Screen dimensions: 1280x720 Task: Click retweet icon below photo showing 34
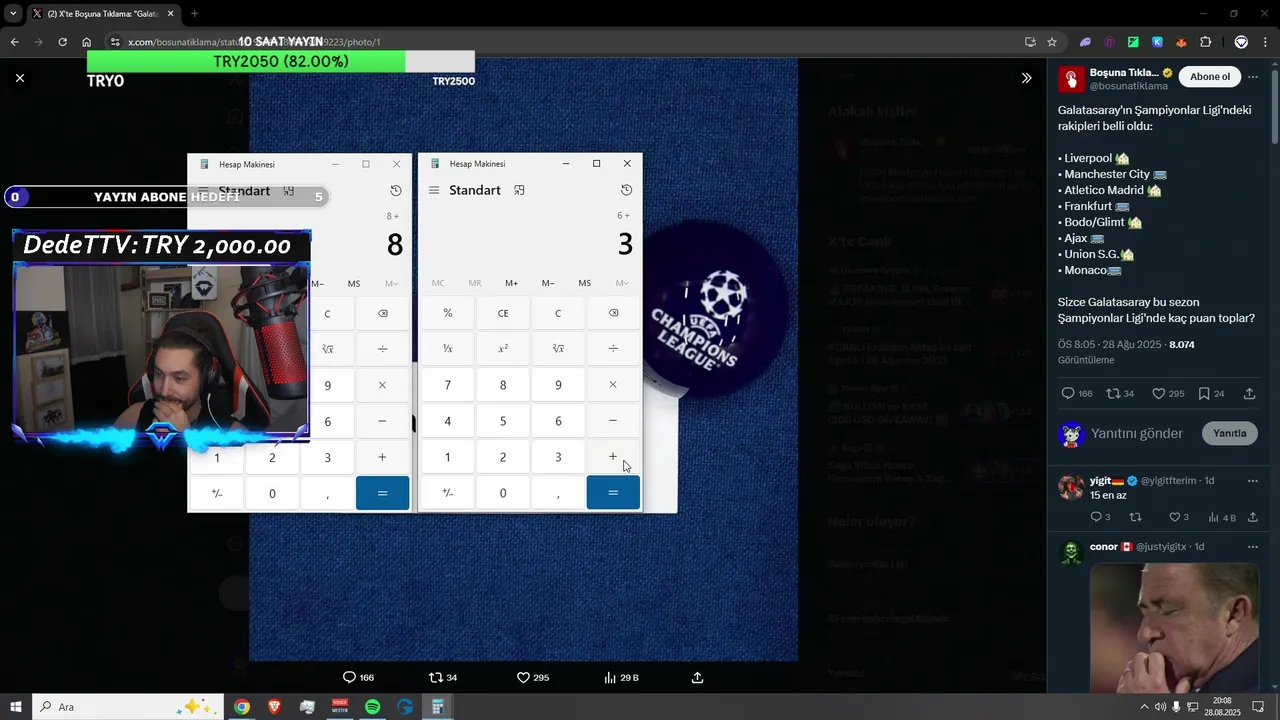pos(435,677)
